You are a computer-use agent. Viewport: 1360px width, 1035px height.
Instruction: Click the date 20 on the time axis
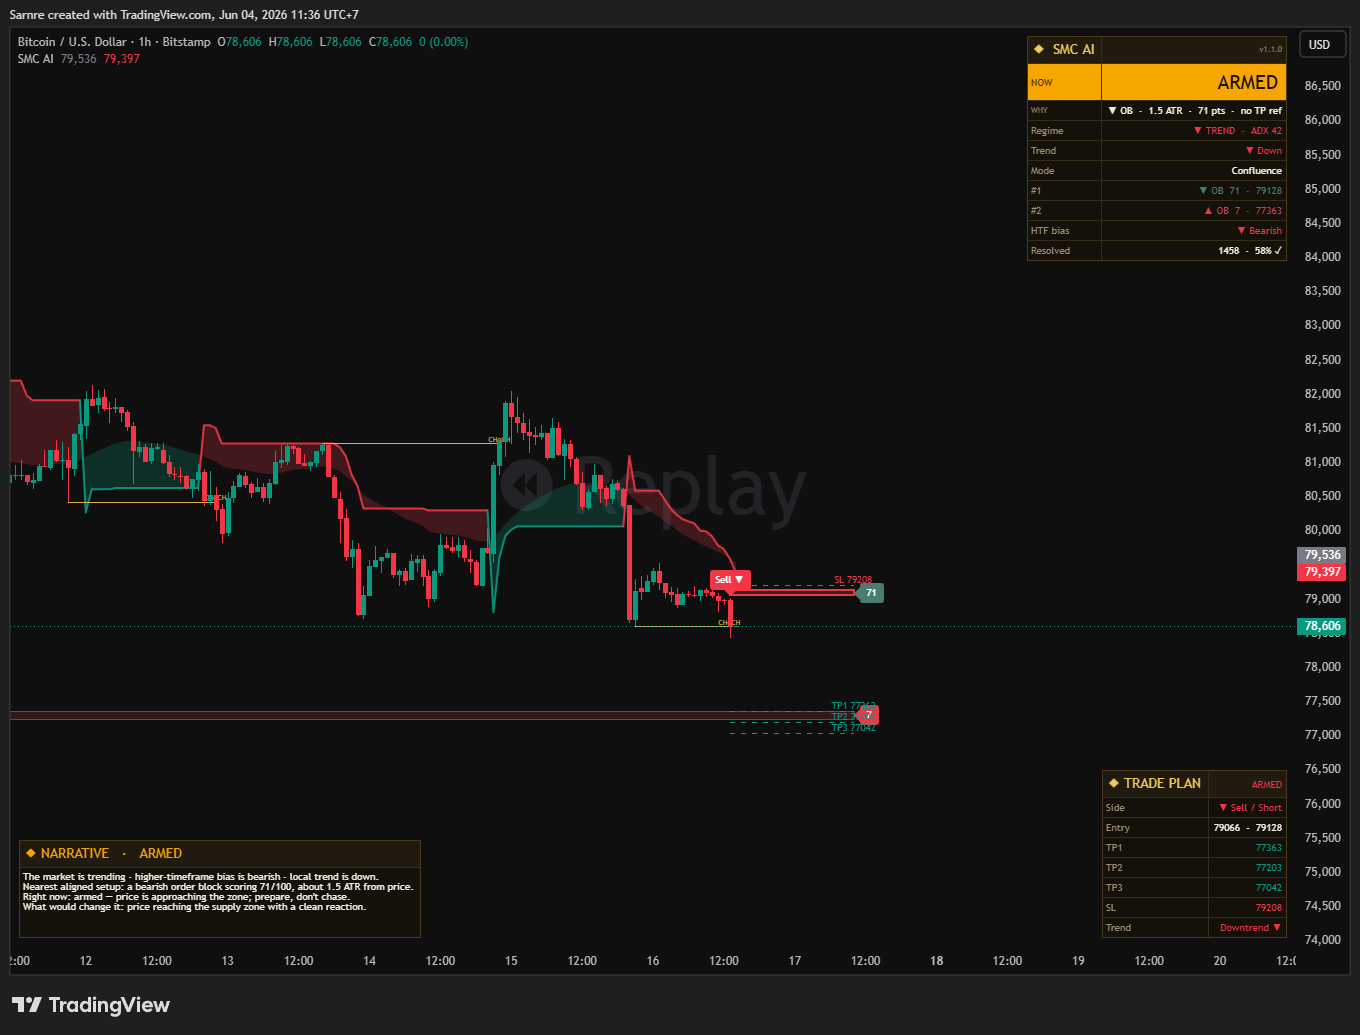[x=1220, y=961]
